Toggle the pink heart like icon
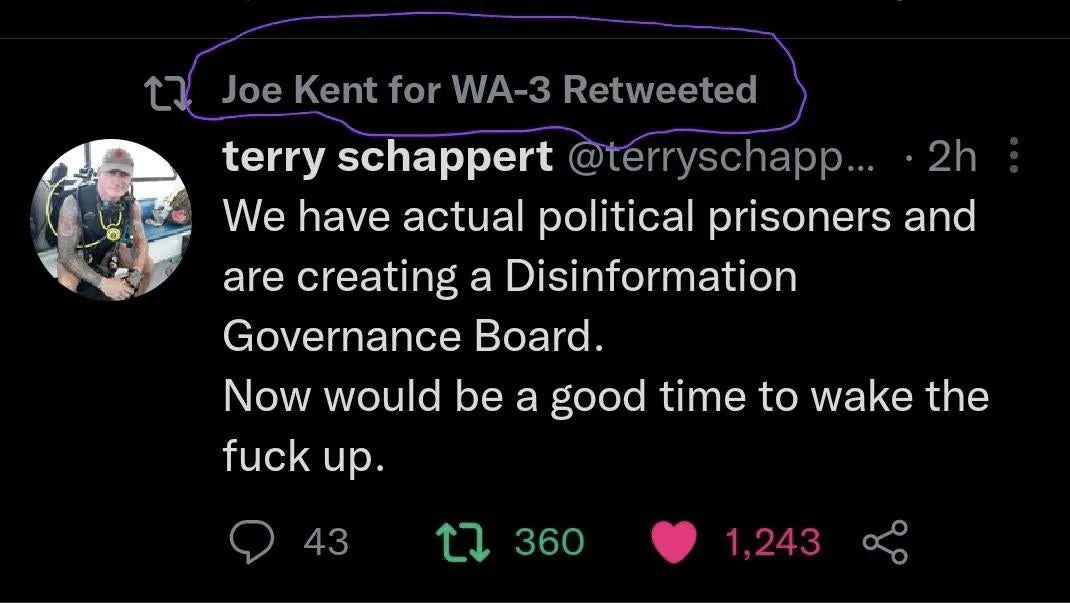Image resolution: width=1070 pixels, height=603 pixels. [674, 542]
